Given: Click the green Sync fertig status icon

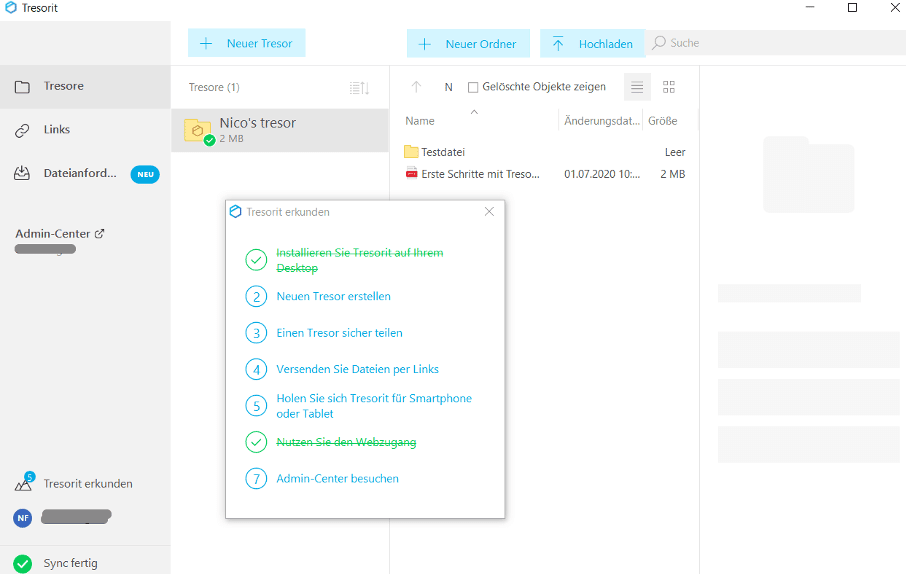Looking at the screenshot, I should (x=23, y=563).
